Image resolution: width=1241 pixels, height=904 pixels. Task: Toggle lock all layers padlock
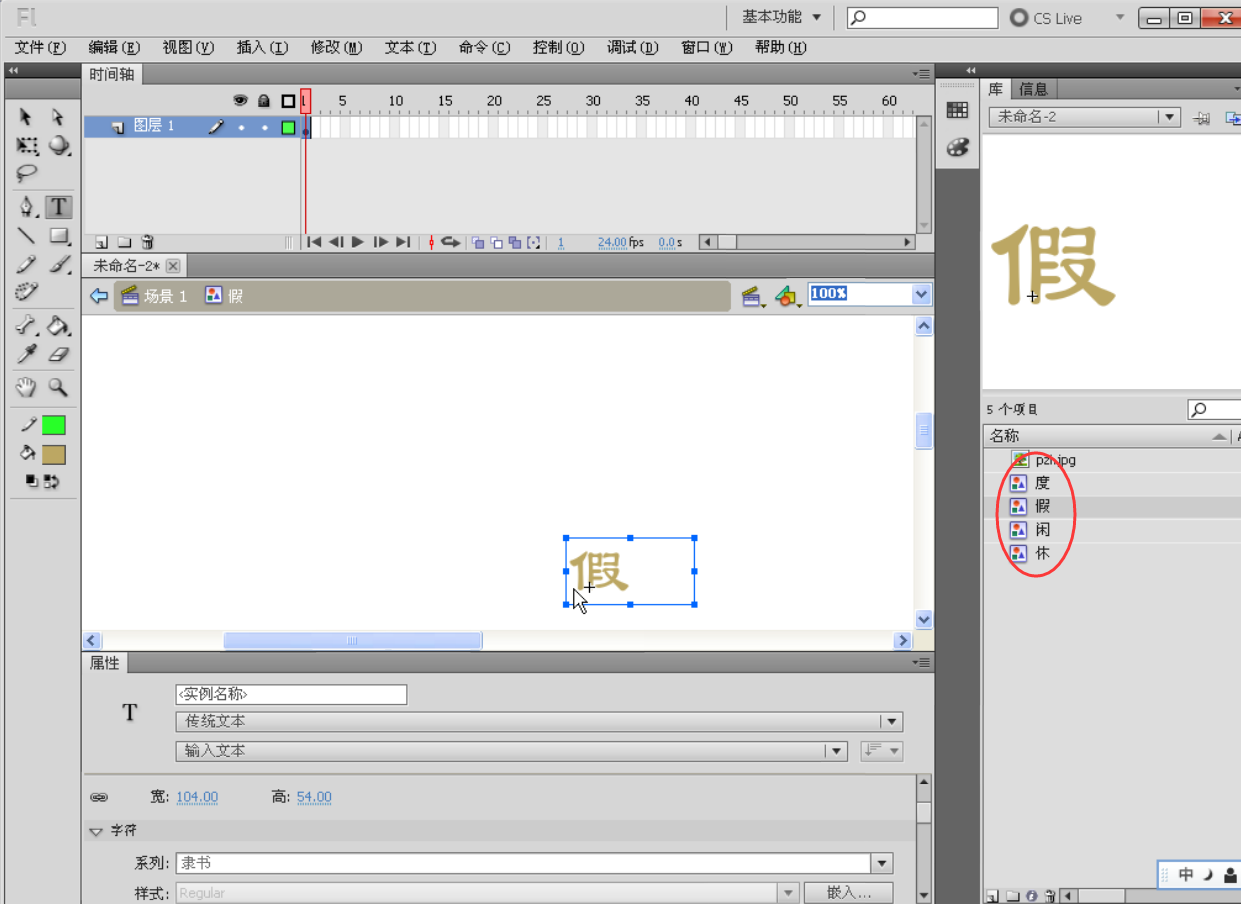click(264, 101)
